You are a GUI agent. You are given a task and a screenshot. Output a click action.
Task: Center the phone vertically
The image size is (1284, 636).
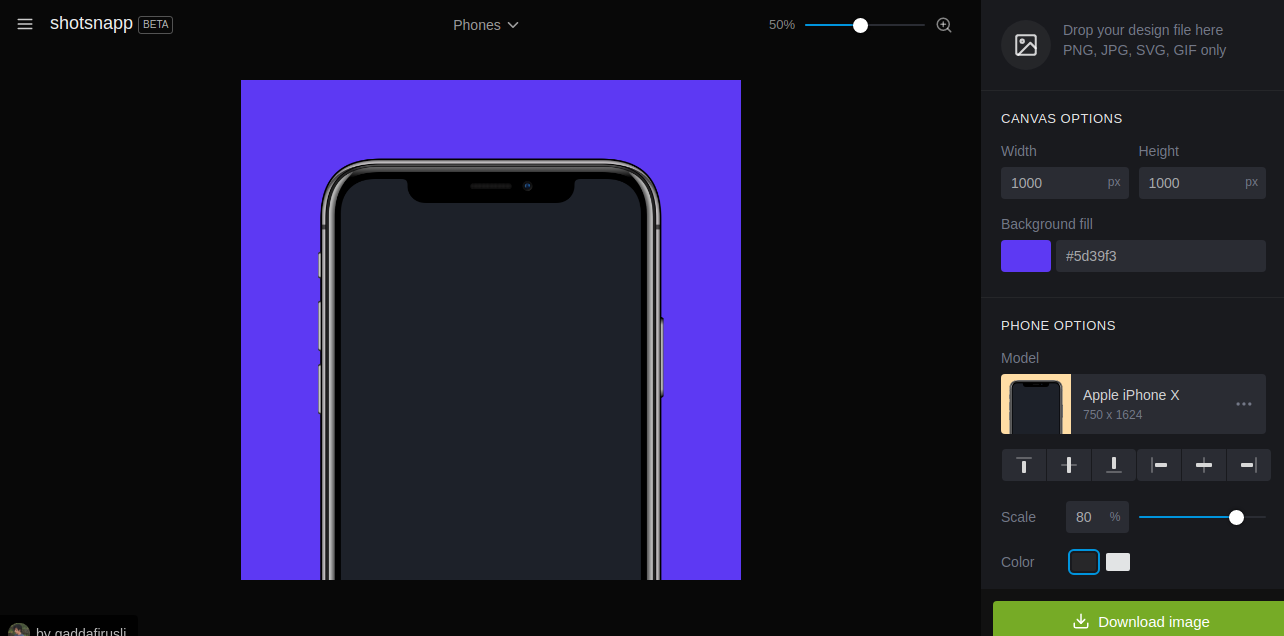(x=1069, y=465)
